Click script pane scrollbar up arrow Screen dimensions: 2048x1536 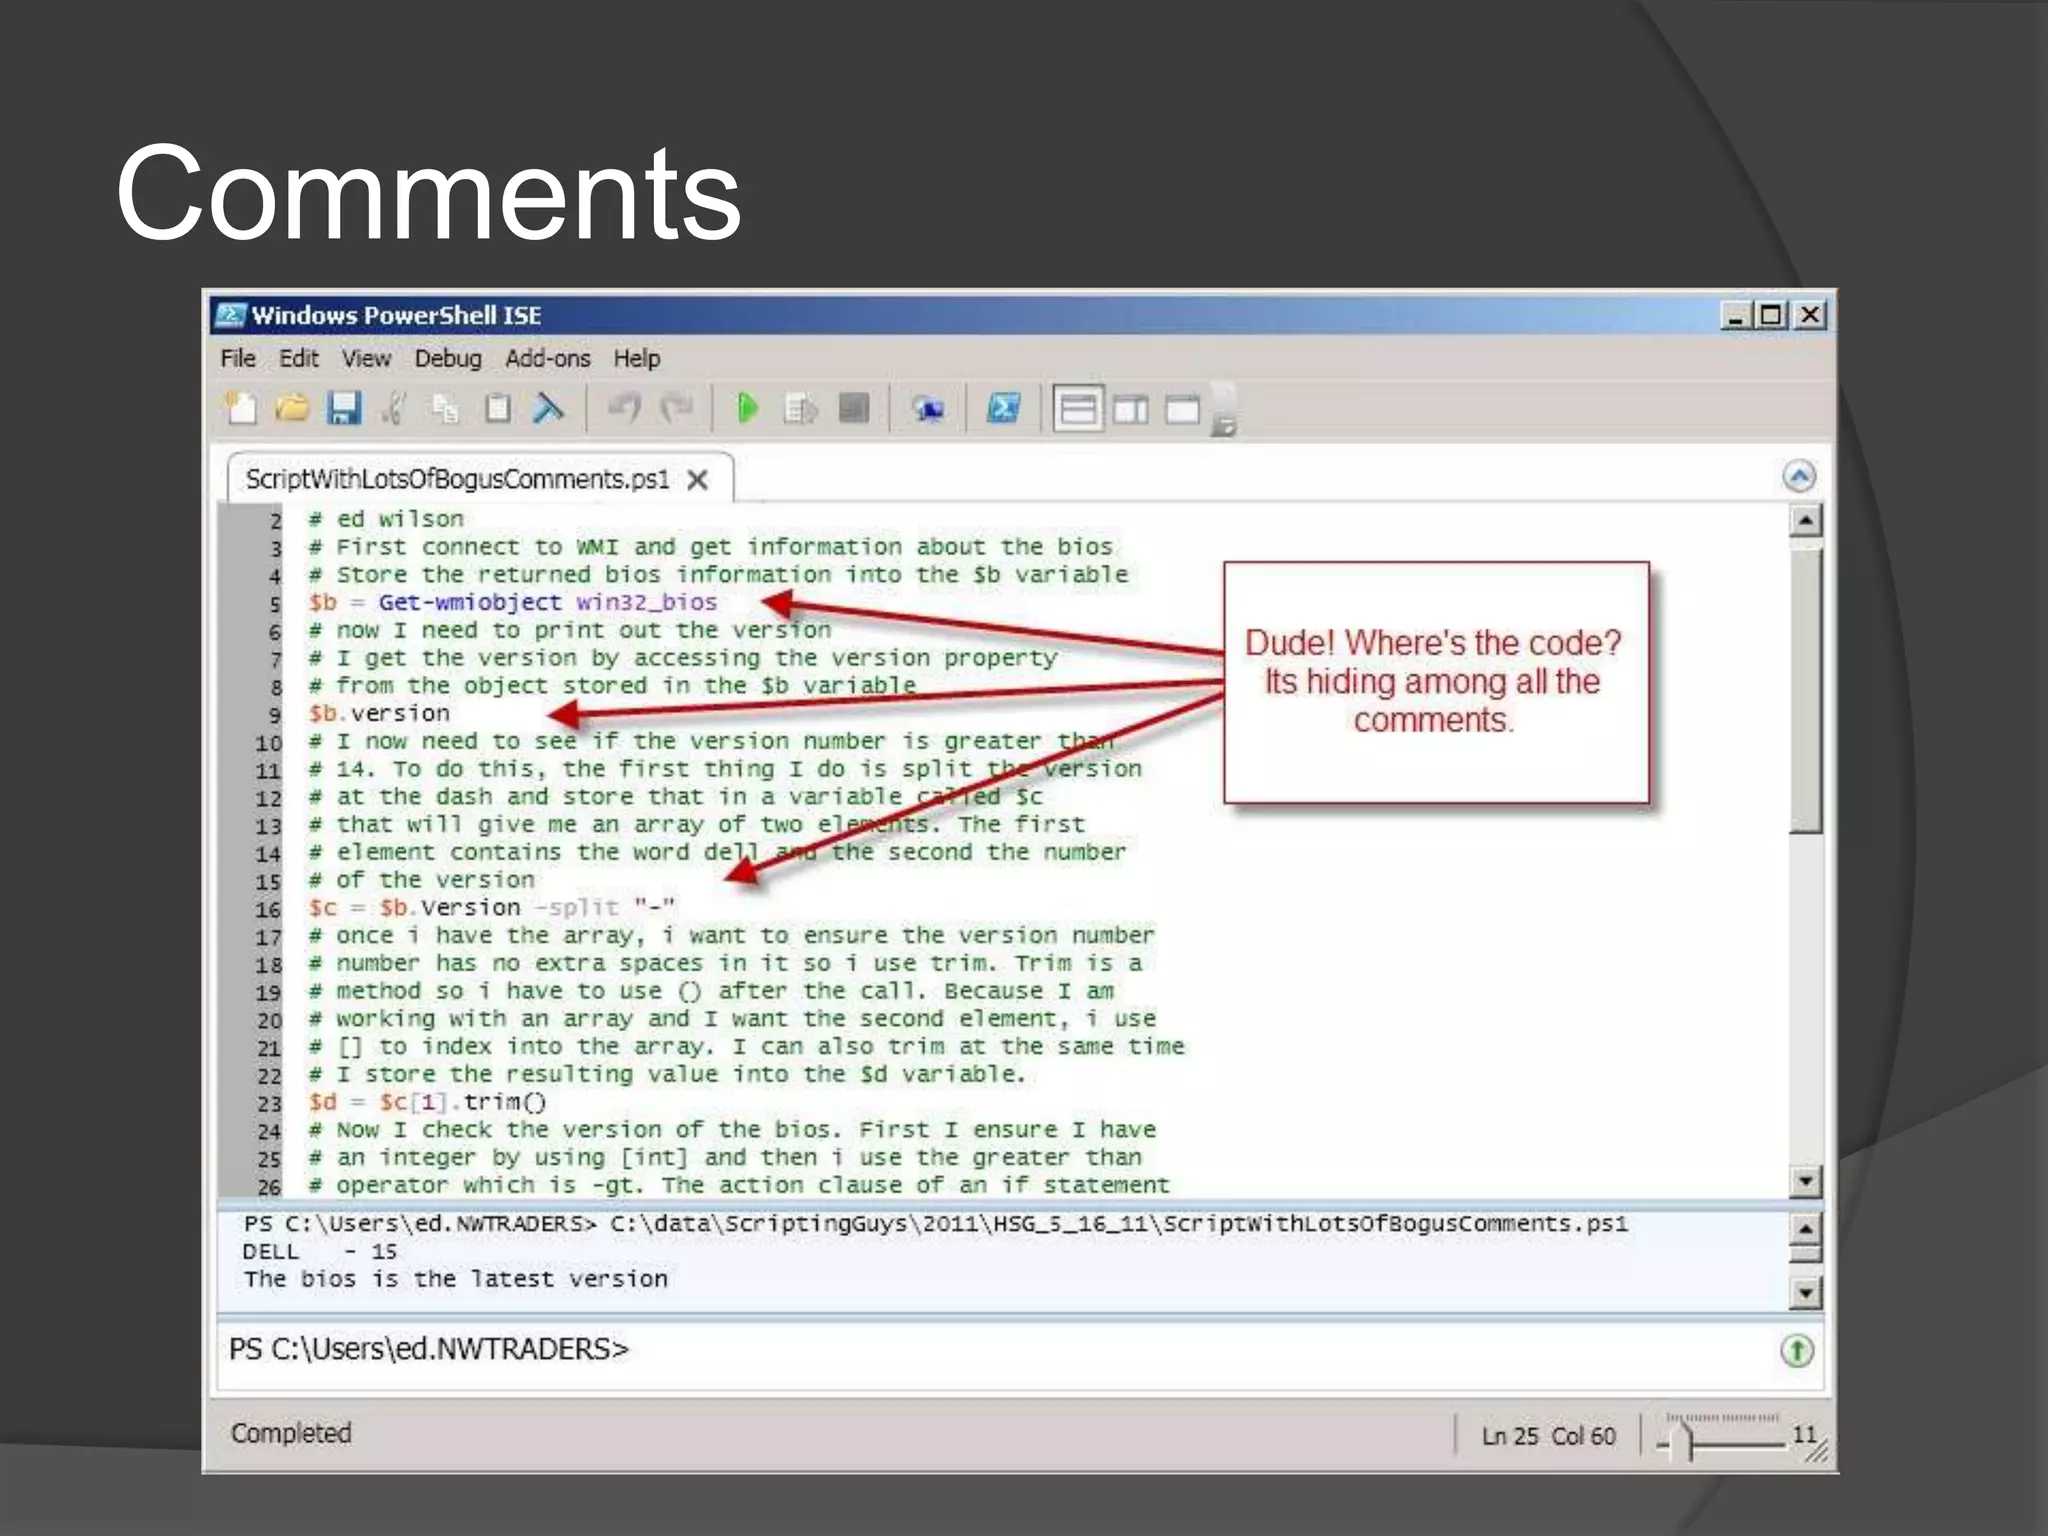click(x=1805, y=520)
